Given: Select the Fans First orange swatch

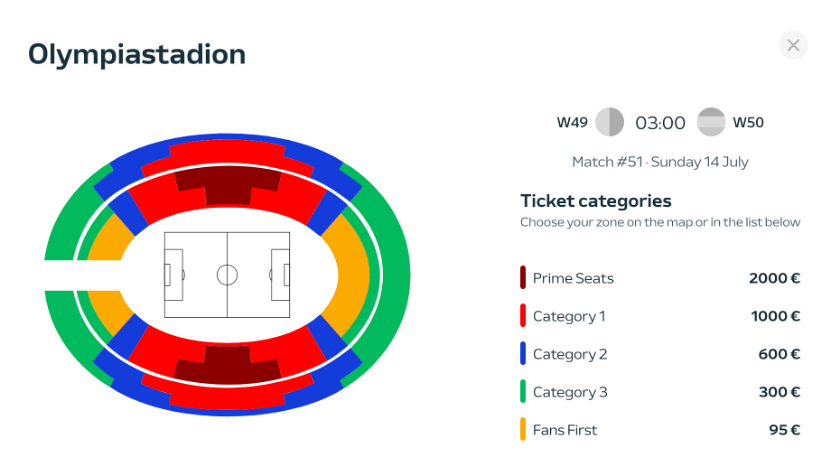Looking at the screenshot, I should point(523,430).
